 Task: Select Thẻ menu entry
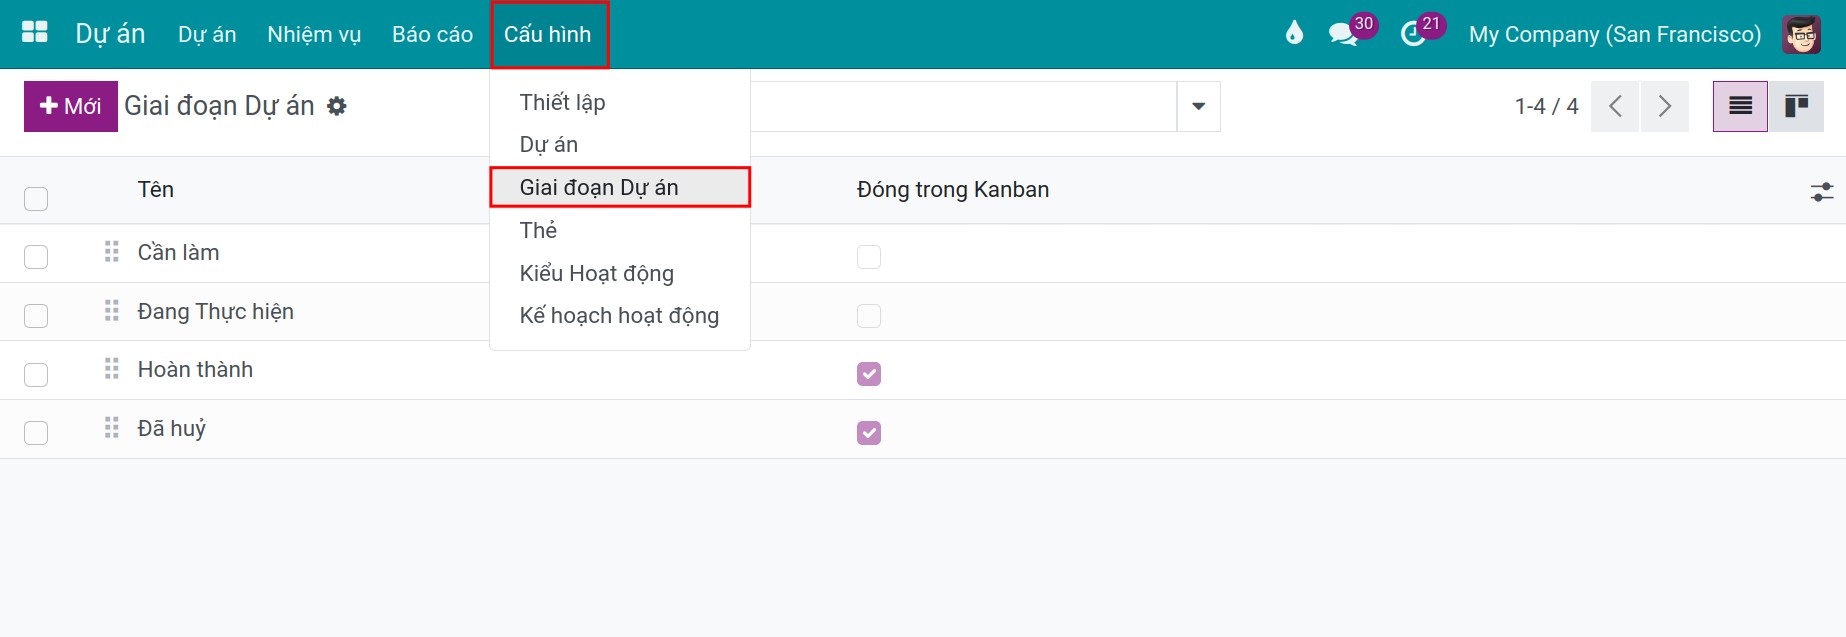tap(620, 230)
